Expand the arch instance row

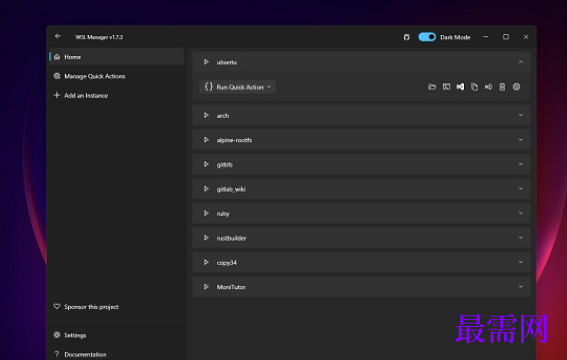tap(521, 115)
